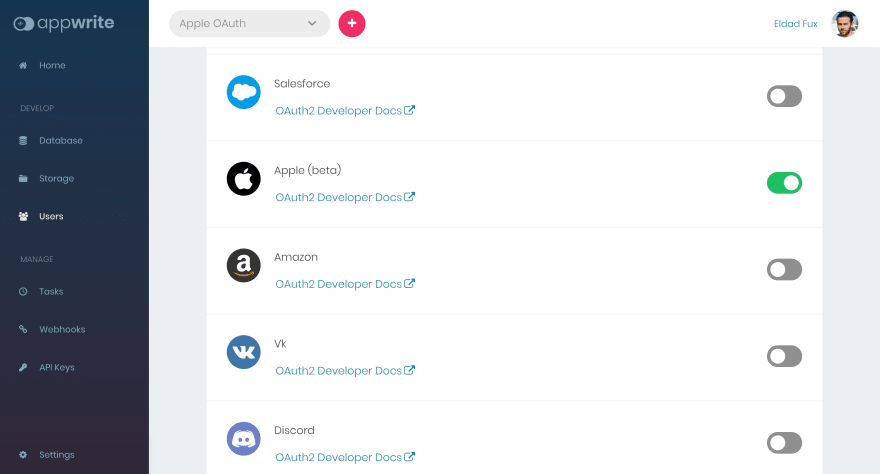Open Eldad Fux profile avatar
Image resolution: width=880 pixels, height=474 pixels.
pos(845,24)
